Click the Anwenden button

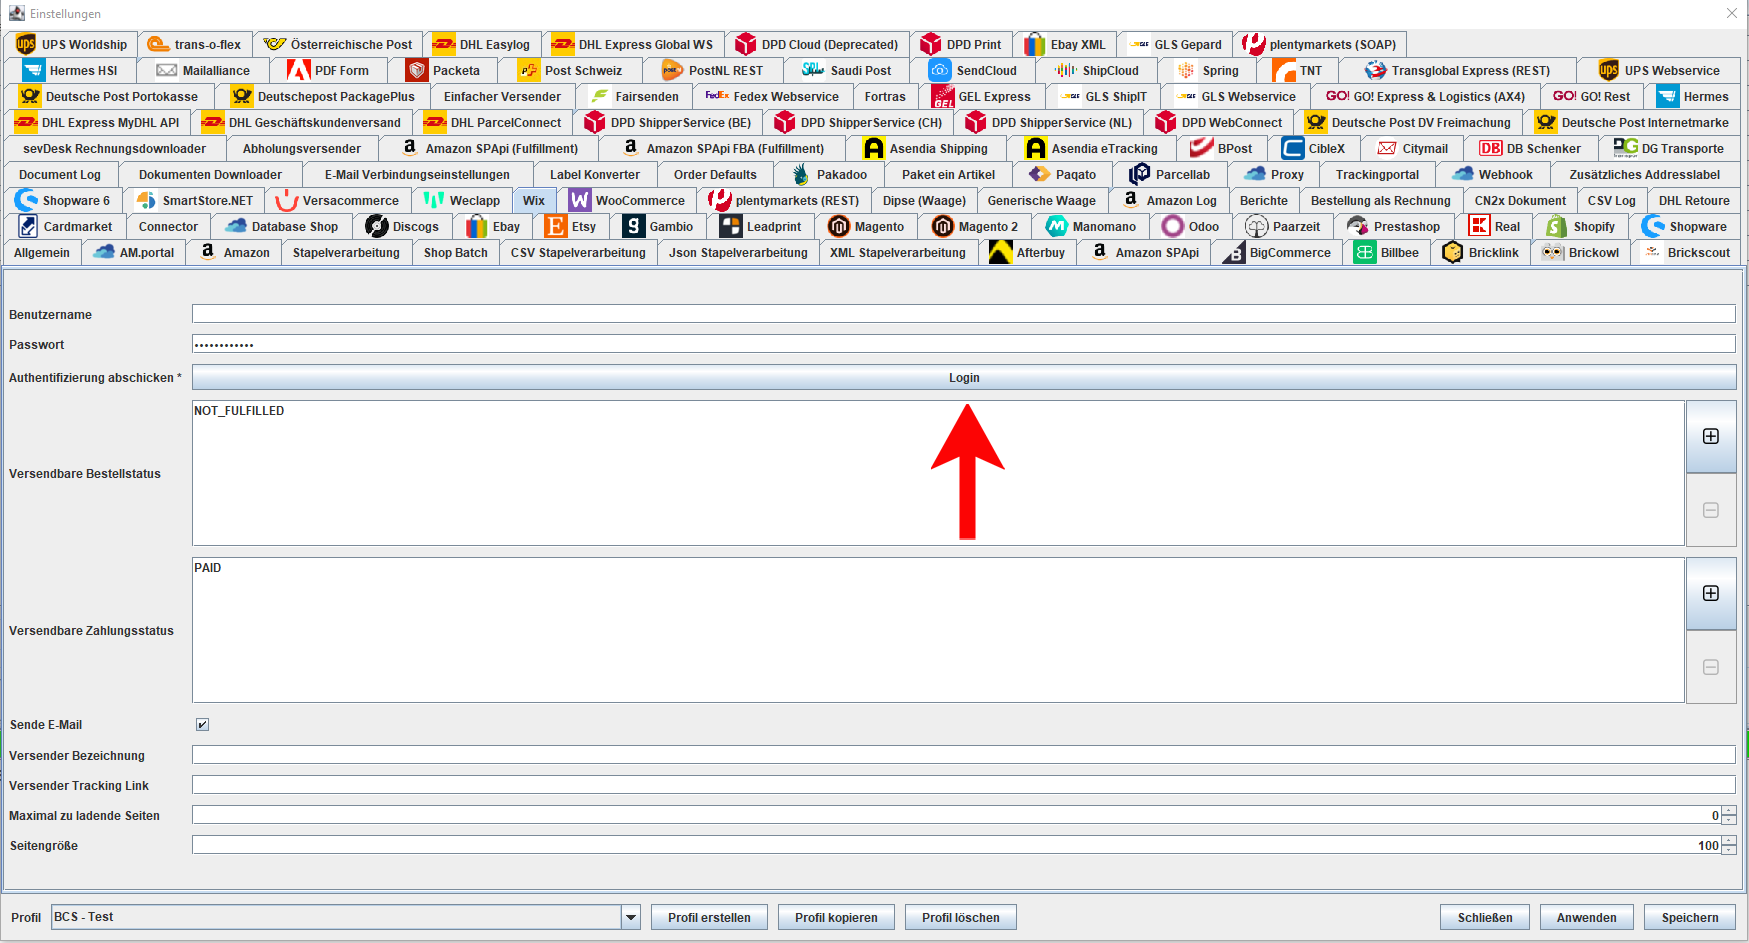tap(1587, 917)
